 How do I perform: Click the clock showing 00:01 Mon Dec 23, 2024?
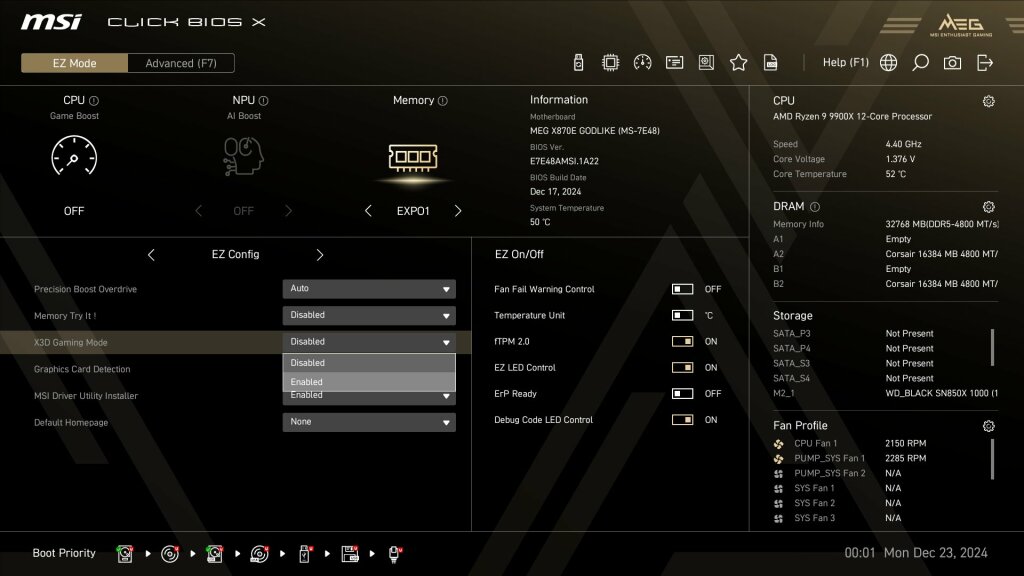916,553
